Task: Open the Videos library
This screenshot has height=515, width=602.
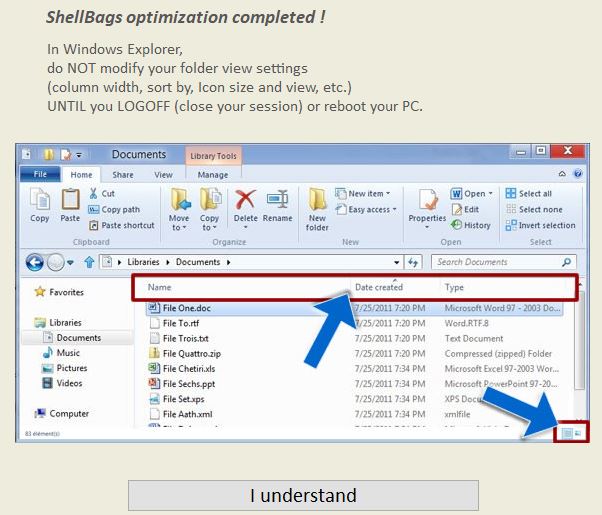Action: pyautogui.click(x=62, y=383)
